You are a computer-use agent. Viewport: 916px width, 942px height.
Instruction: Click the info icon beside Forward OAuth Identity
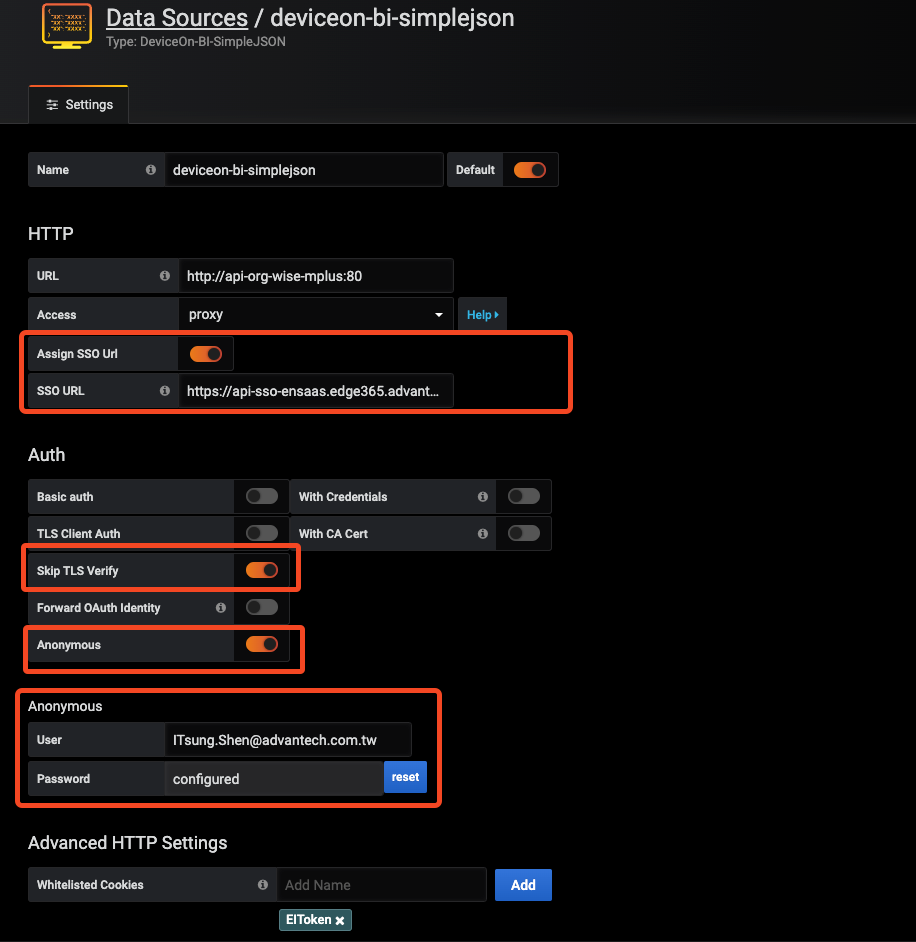[219, 607]
